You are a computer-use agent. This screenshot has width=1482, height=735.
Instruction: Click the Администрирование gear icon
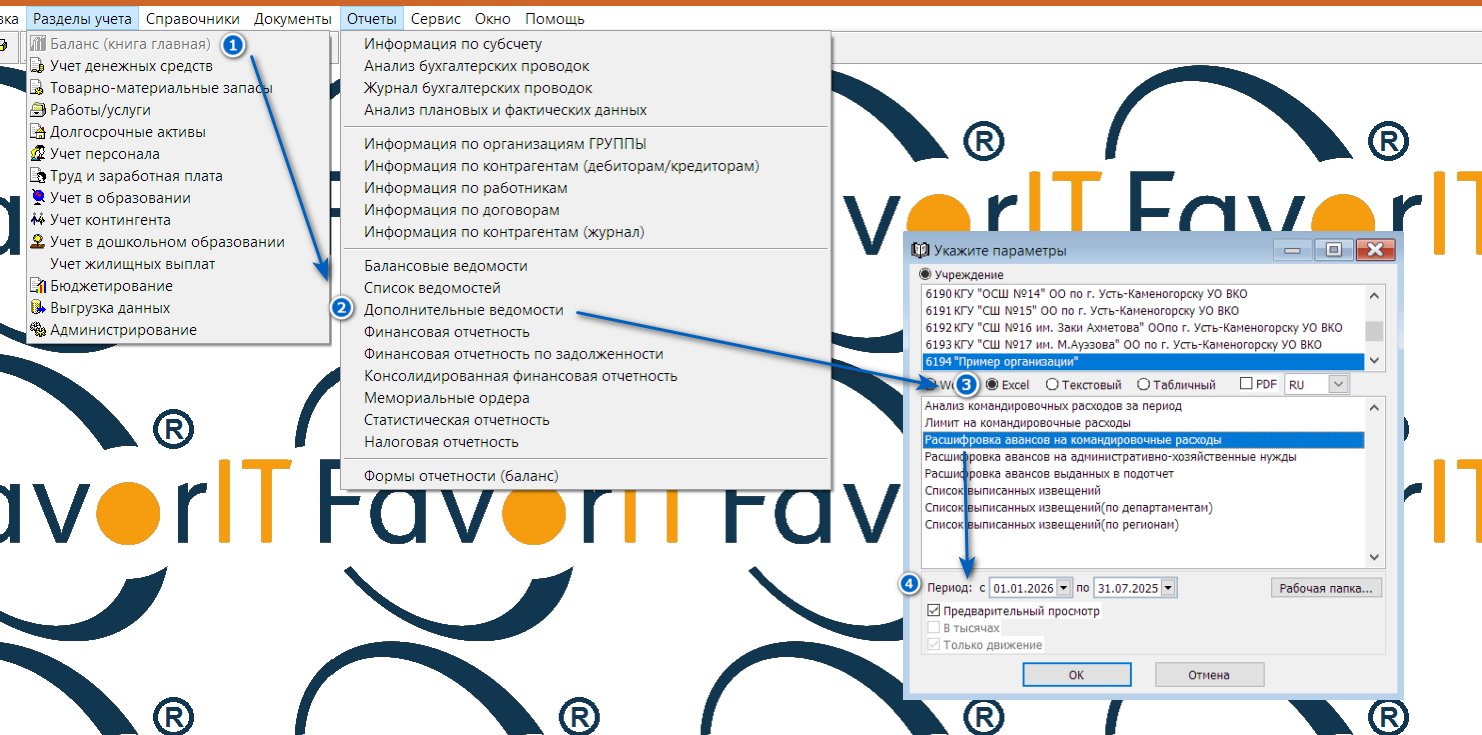(x=39, y=330)
